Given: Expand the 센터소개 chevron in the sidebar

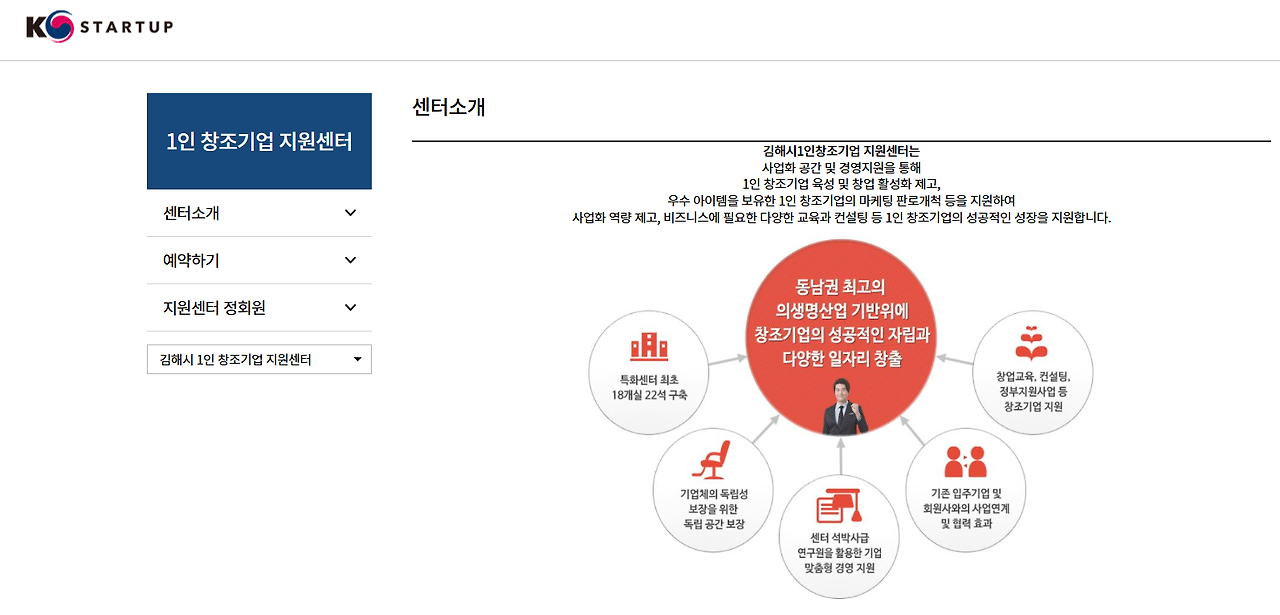Looking at the screenshot, I should (x=350, y=213).
